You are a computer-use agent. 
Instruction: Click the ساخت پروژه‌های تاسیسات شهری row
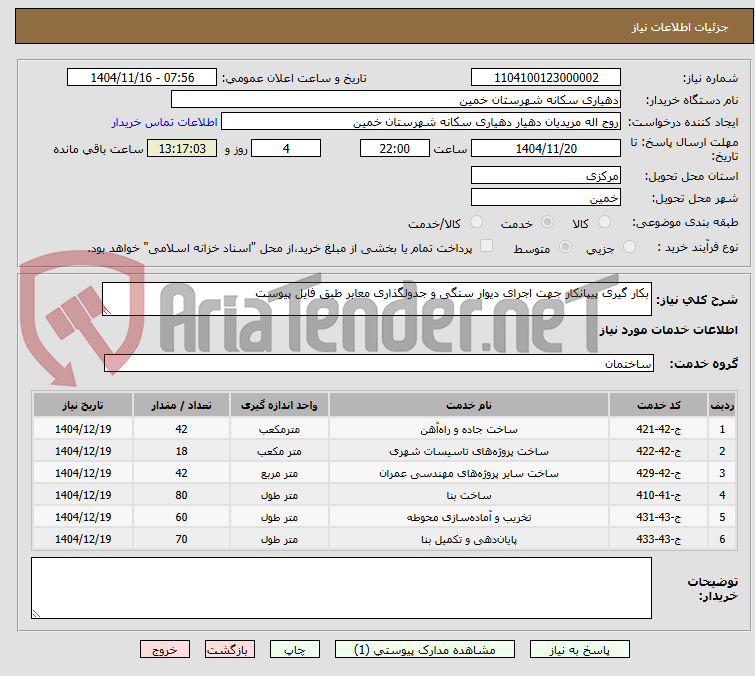coord(384,451)
